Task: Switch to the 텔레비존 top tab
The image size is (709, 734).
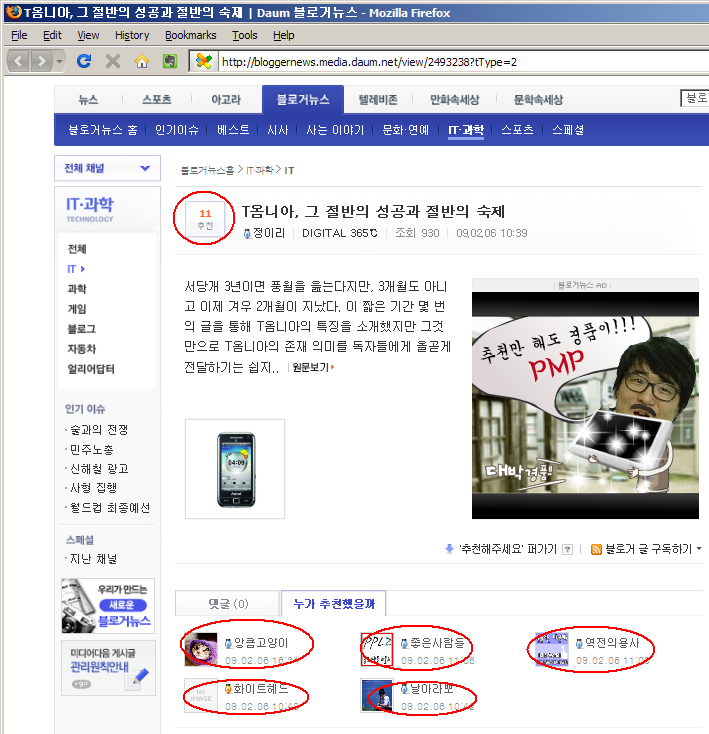Action: coord(378,99)
